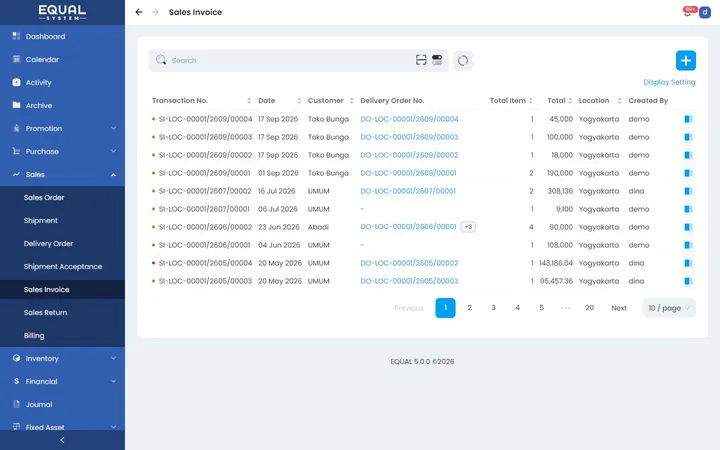The image size is (720, 450).
Task: Go to page 2
Action: point(469,308)
